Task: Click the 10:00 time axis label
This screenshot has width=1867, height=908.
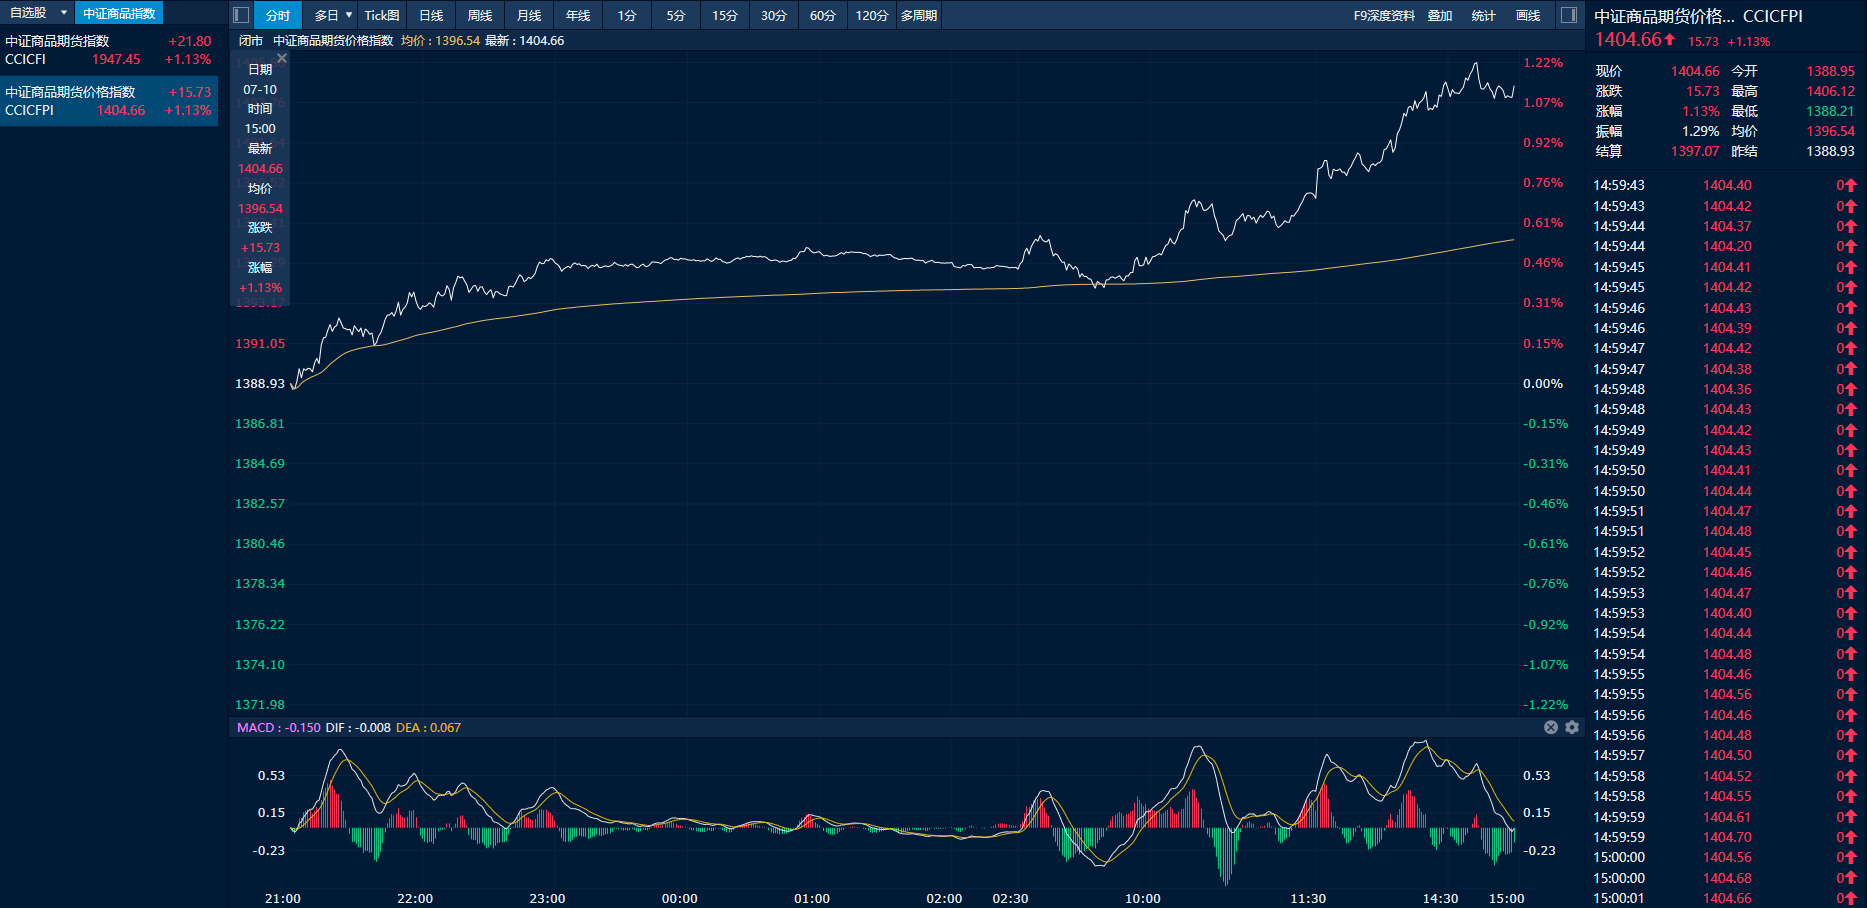Action: point(1143,898)
